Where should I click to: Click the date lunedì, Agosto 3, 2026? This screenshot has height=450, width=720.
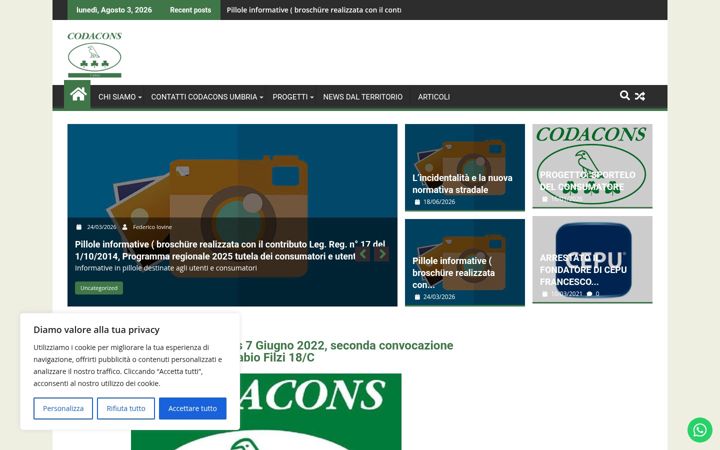[114, 10]
